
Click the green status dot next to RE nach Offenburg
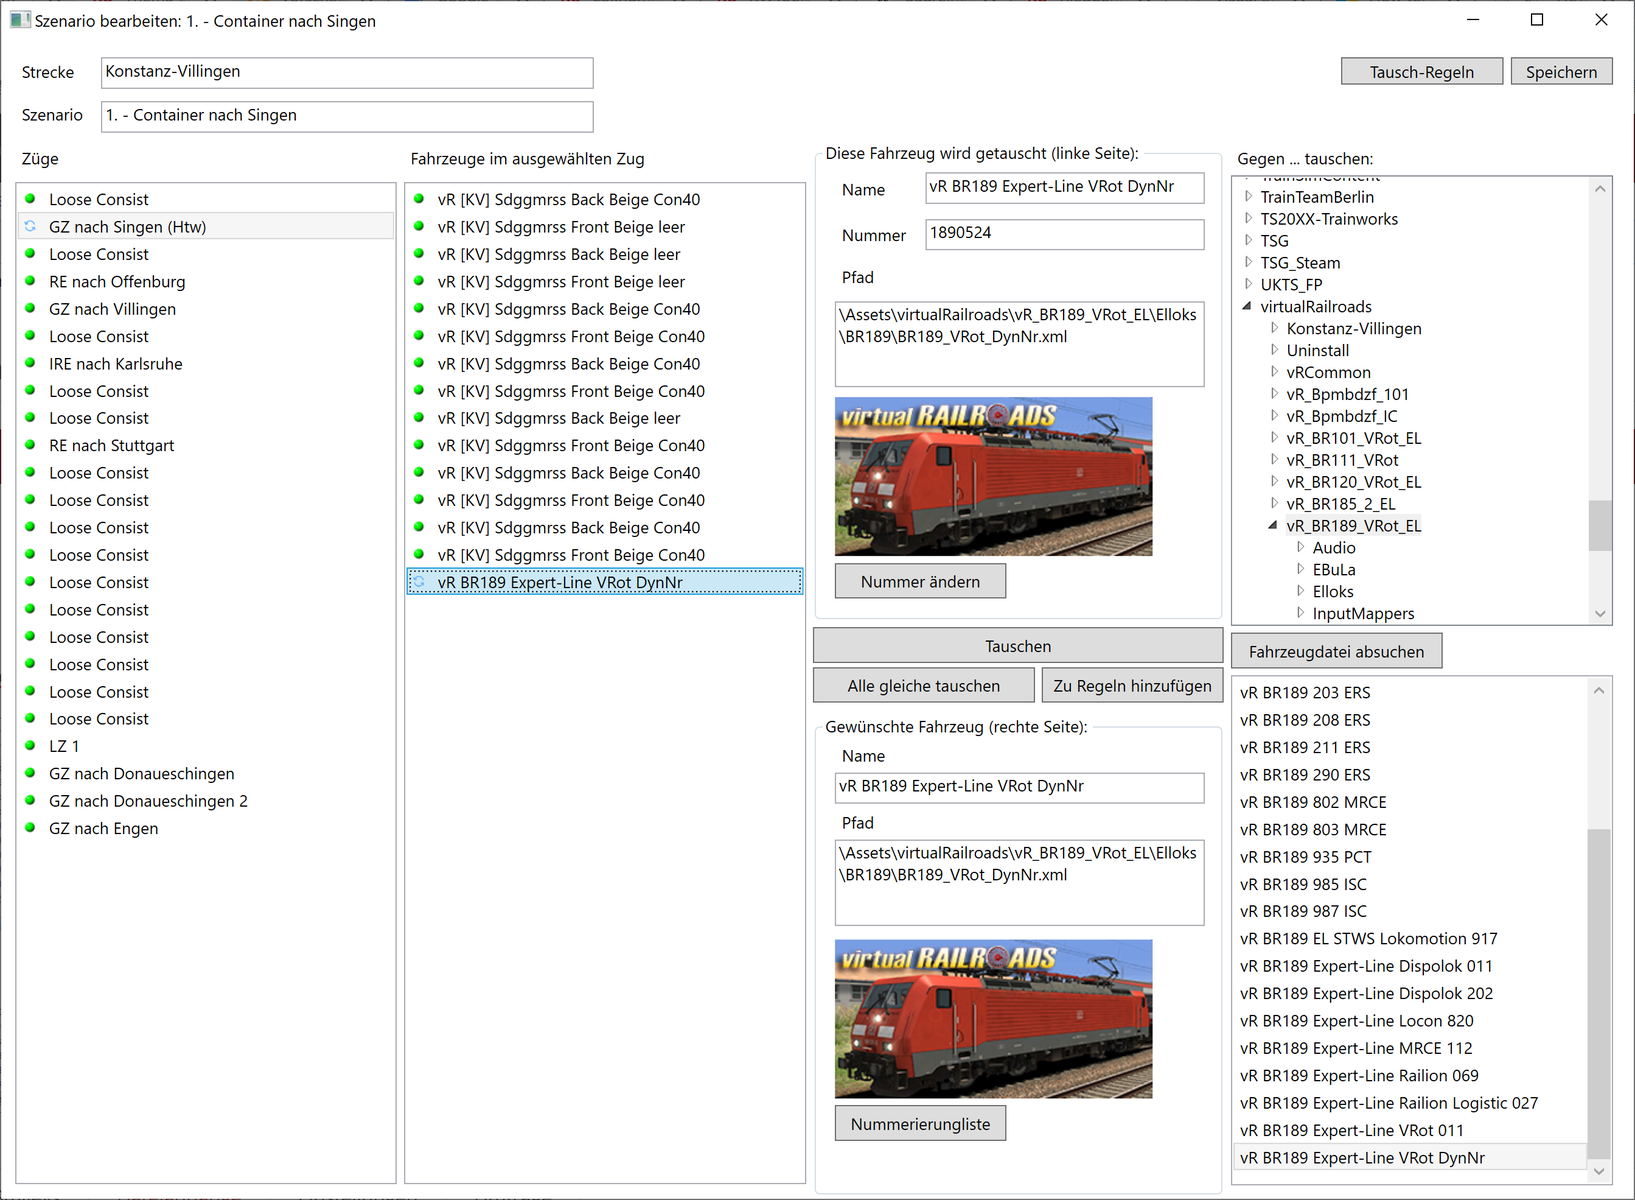(x=30, y=282)
